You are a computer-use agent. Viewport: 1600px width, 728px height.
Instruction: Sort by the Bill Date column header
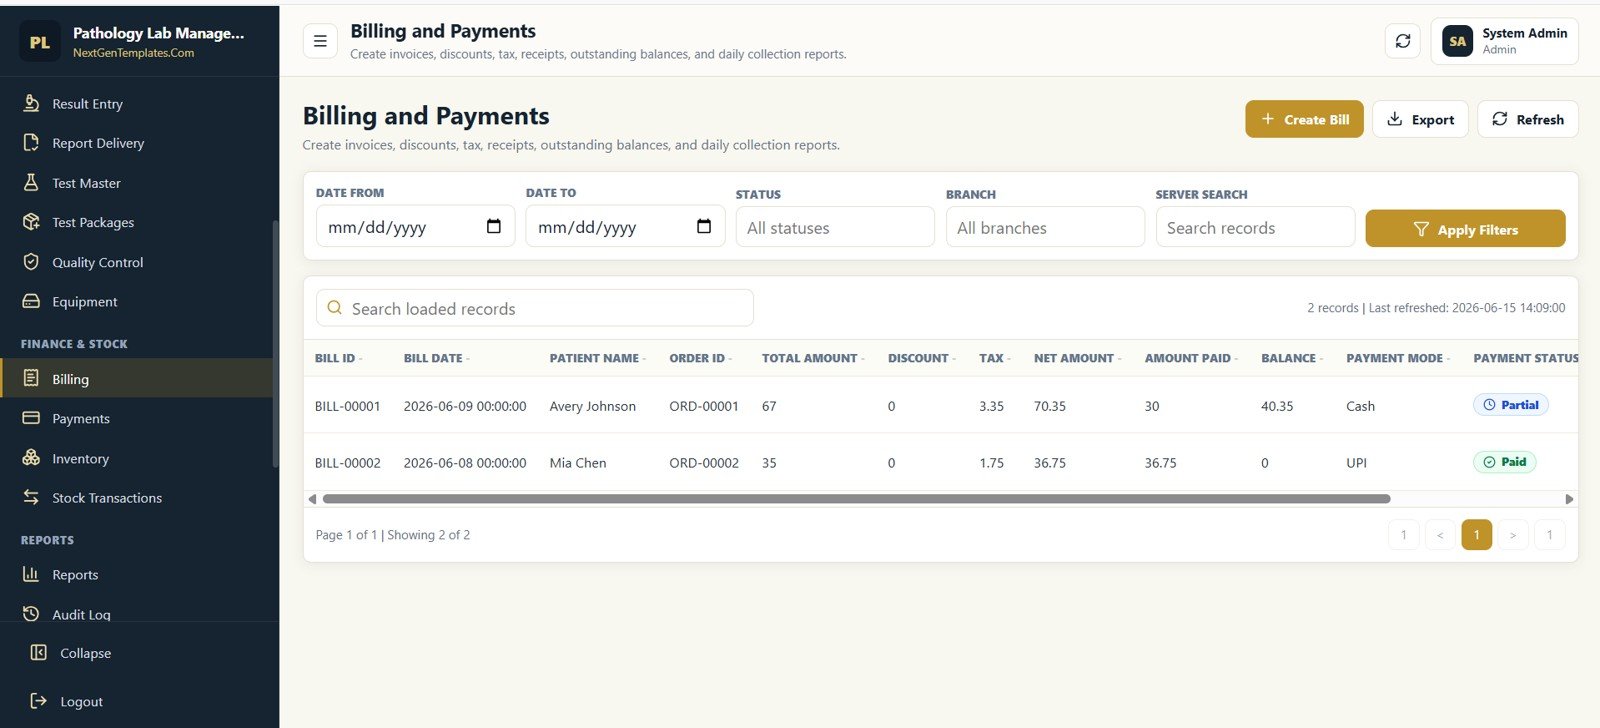click(x=436, y=358)
